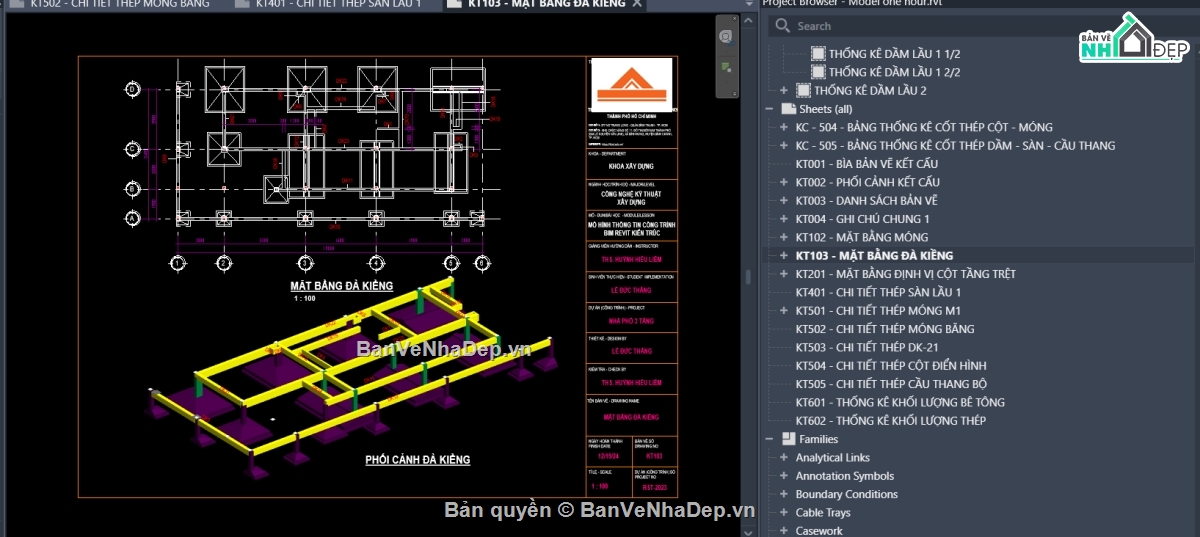Open the view tabs list dropdown arrow
1200x537 pixels.
coord(749,4)
